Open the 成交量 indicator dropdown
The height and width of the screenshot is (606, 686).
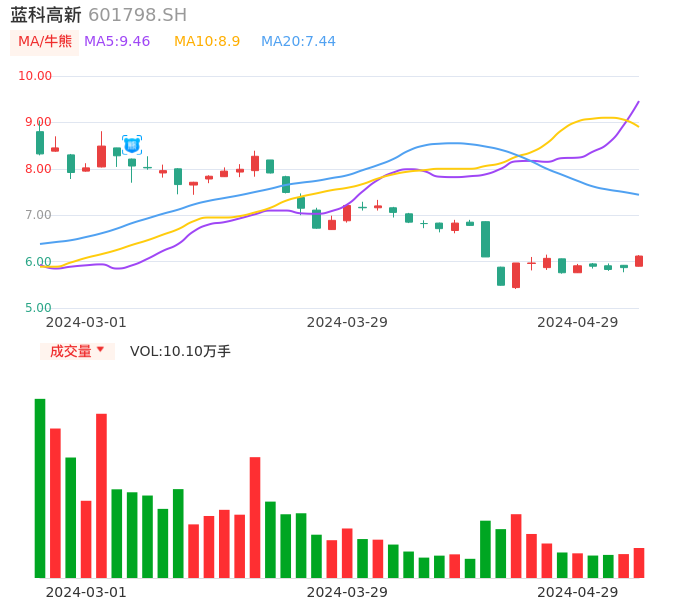[x=77, y=351]
